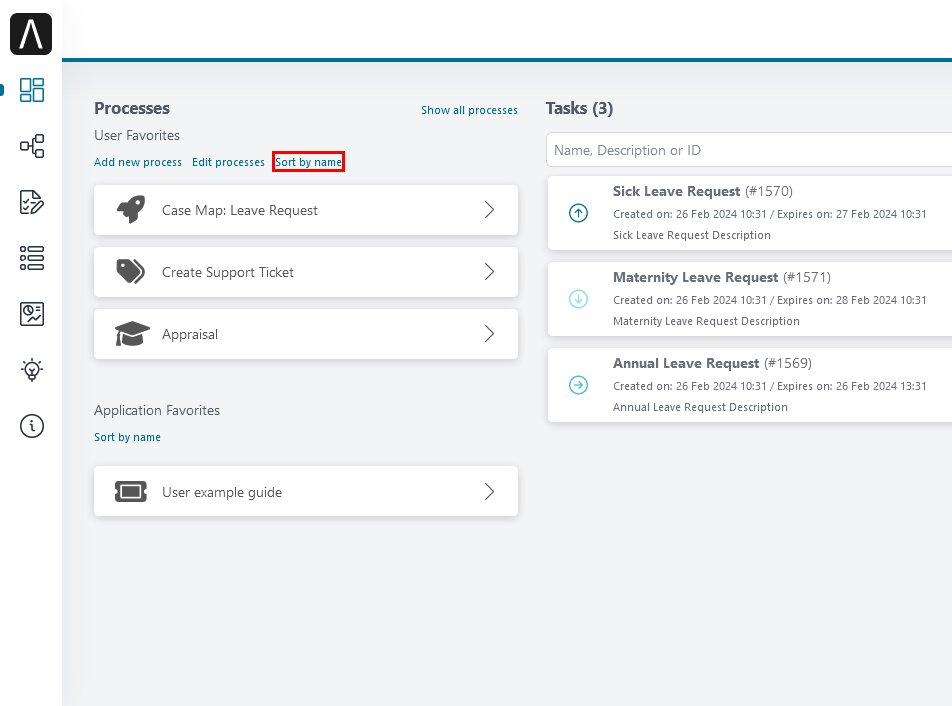Click the Tasks (3) heading

pyautogui.click(x=579, y=108)
